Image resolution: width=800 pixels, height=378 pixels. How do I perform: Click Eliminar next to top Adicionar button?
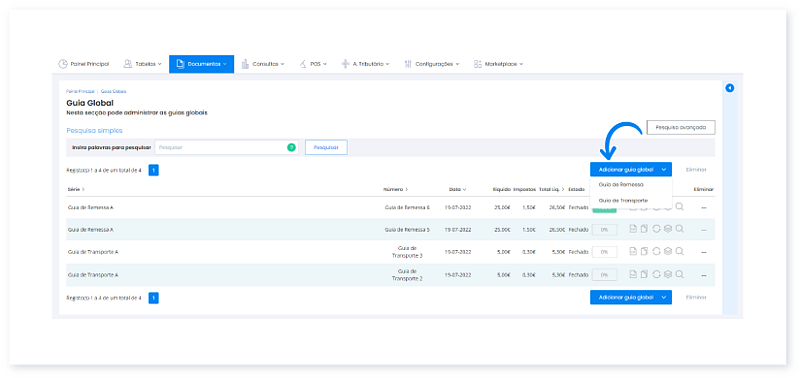(696, 169)
